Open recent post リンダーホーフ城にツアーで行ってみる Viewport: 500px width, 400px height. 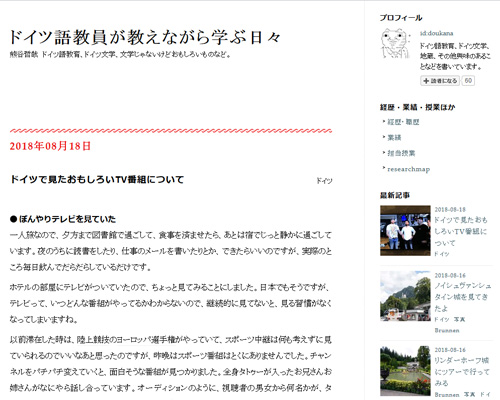coord(462,371)
